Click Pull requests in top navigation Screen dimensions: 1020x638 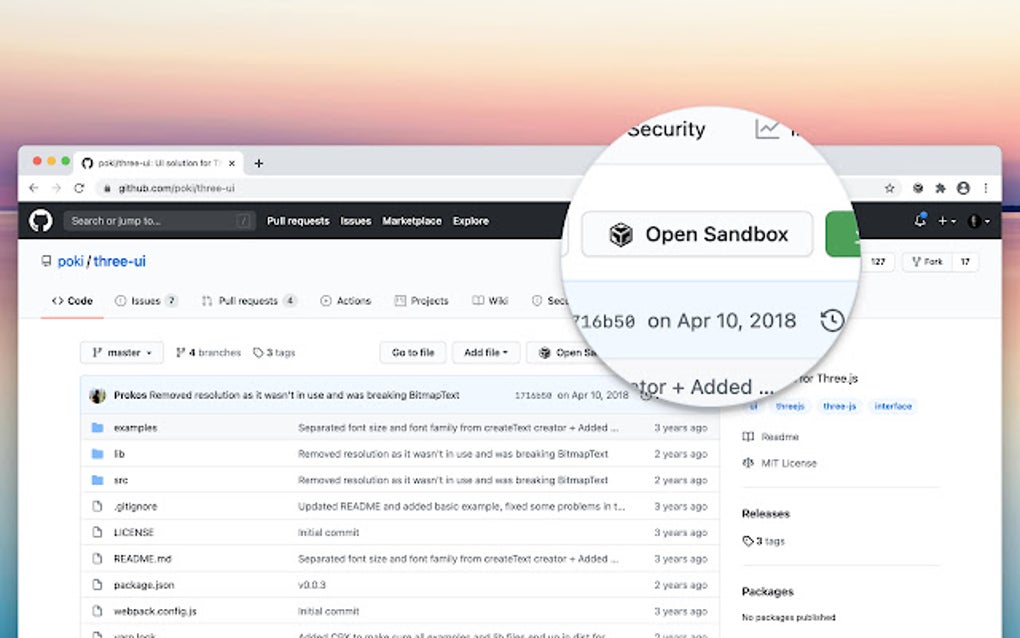[x=298, y=221]
